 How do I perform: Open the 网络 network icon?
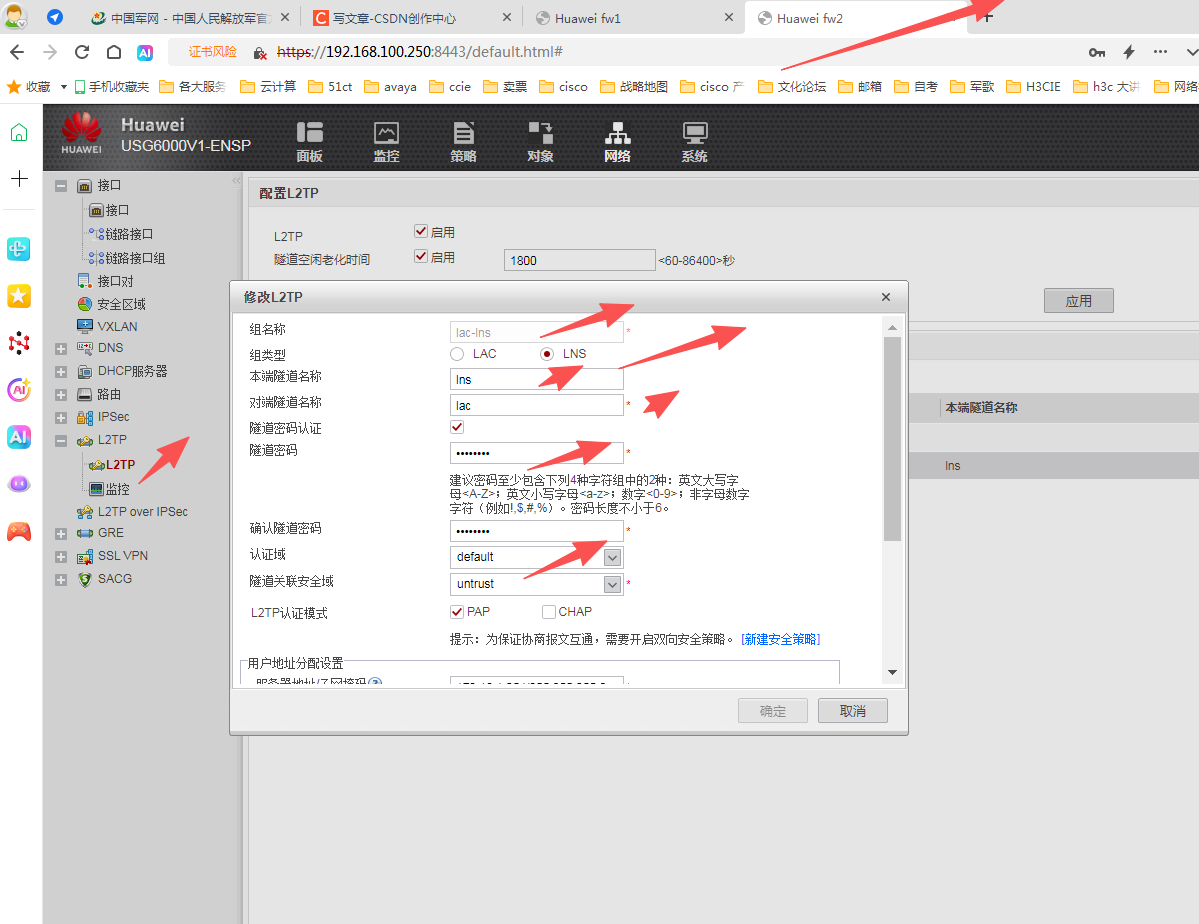point(617,142)
